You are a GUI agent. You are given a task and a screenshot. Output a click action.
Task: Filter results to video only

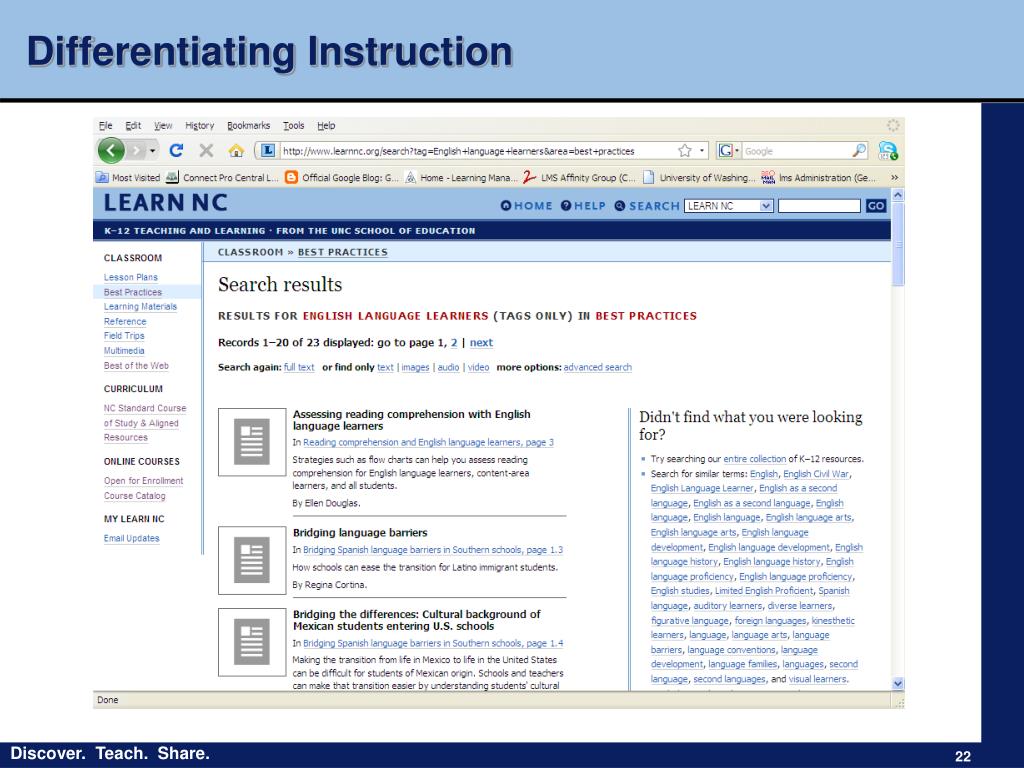478,368
